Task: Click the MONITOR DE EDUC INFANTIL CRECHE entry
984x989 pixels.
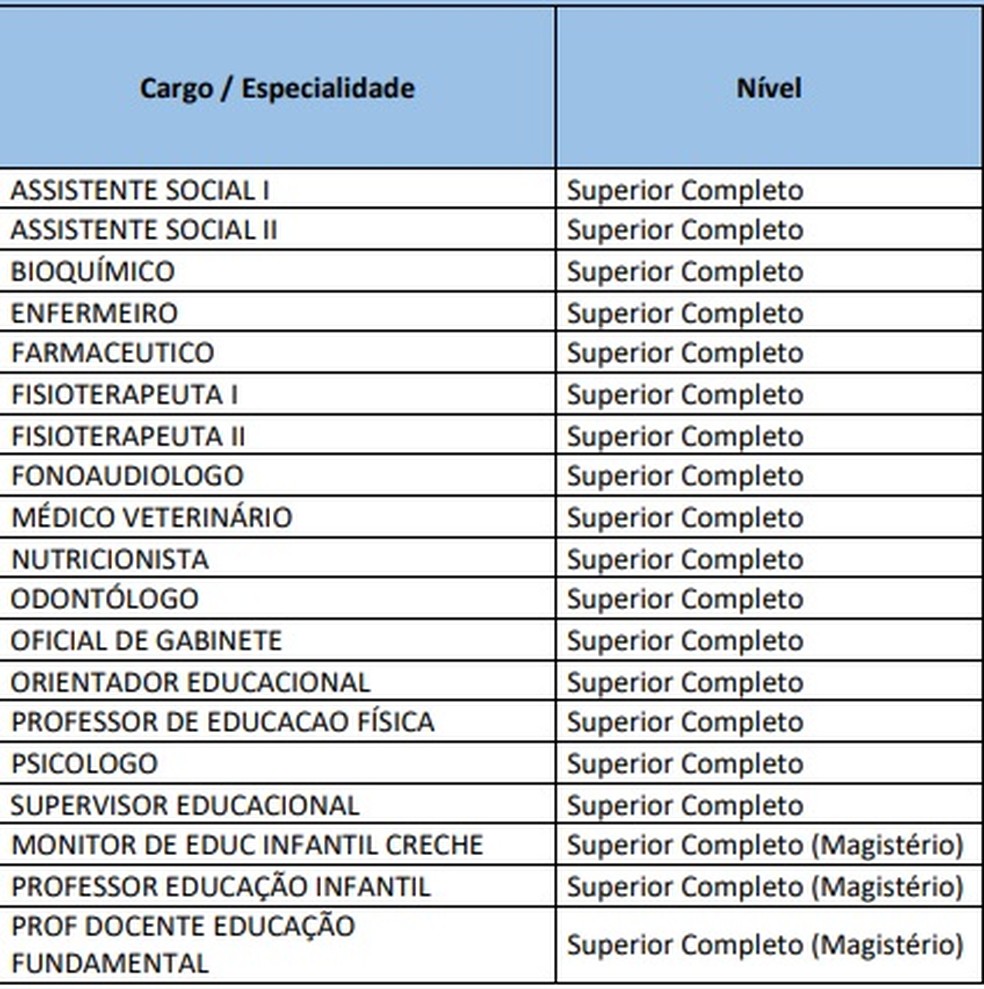Action: click(x=247, y=845)
